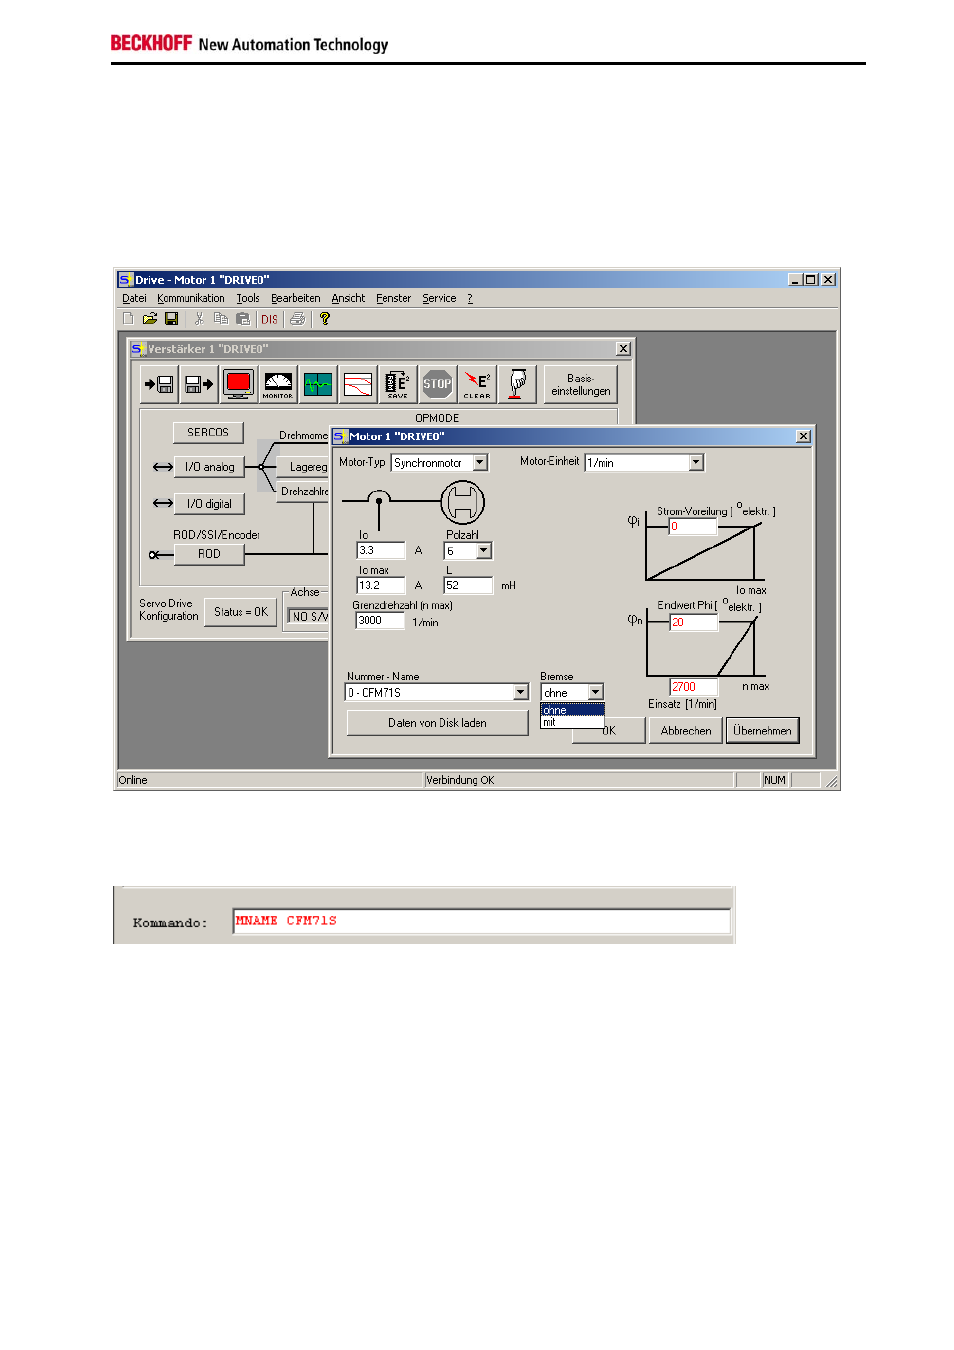Viewport: 954px width, 1350px height.
Task: Click the SERCOS button
Action: 208,432
